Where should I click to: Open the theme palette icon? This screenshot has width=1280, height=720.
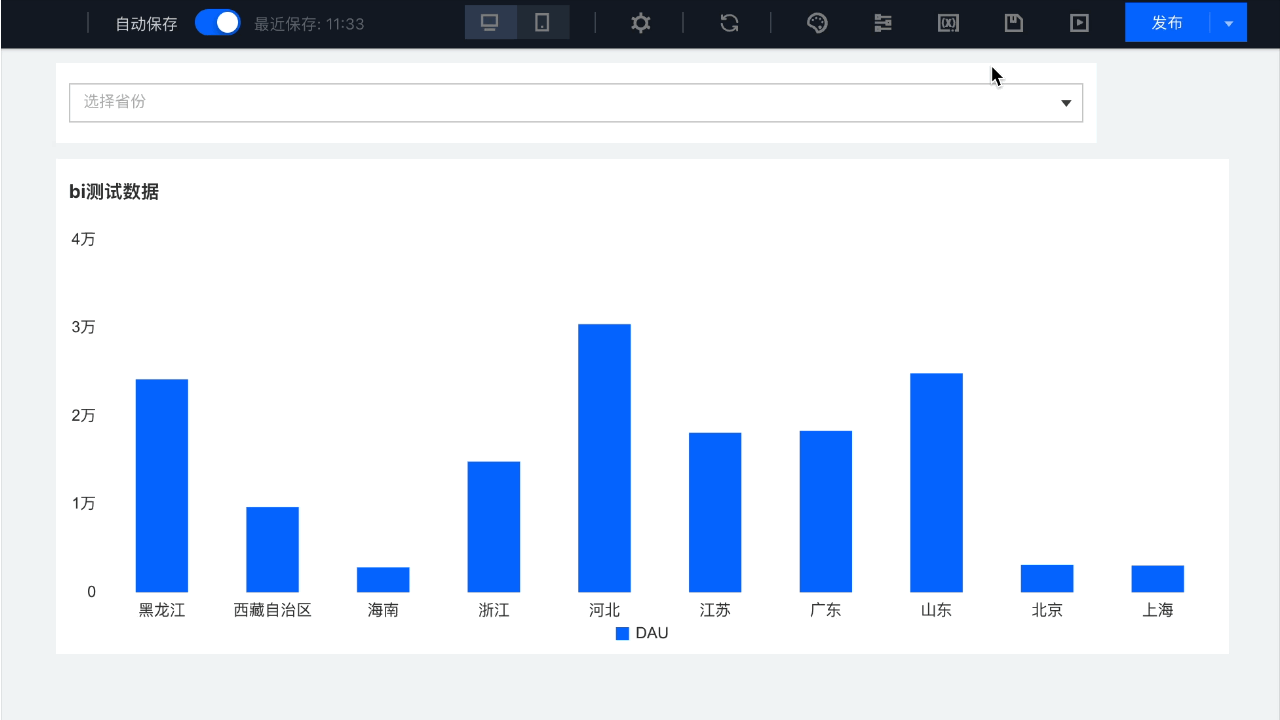817,23
